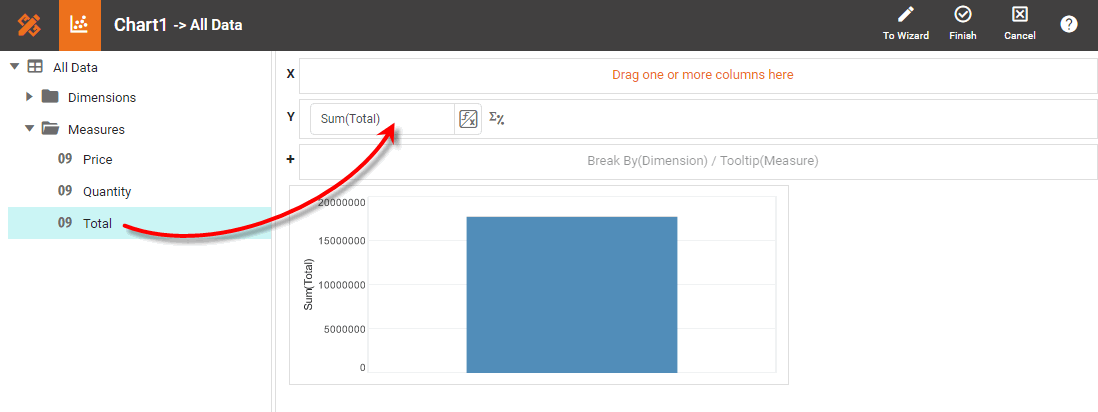Click the Cancel X icon
The image size is (1098, 412).
[x=1020, y=15]
